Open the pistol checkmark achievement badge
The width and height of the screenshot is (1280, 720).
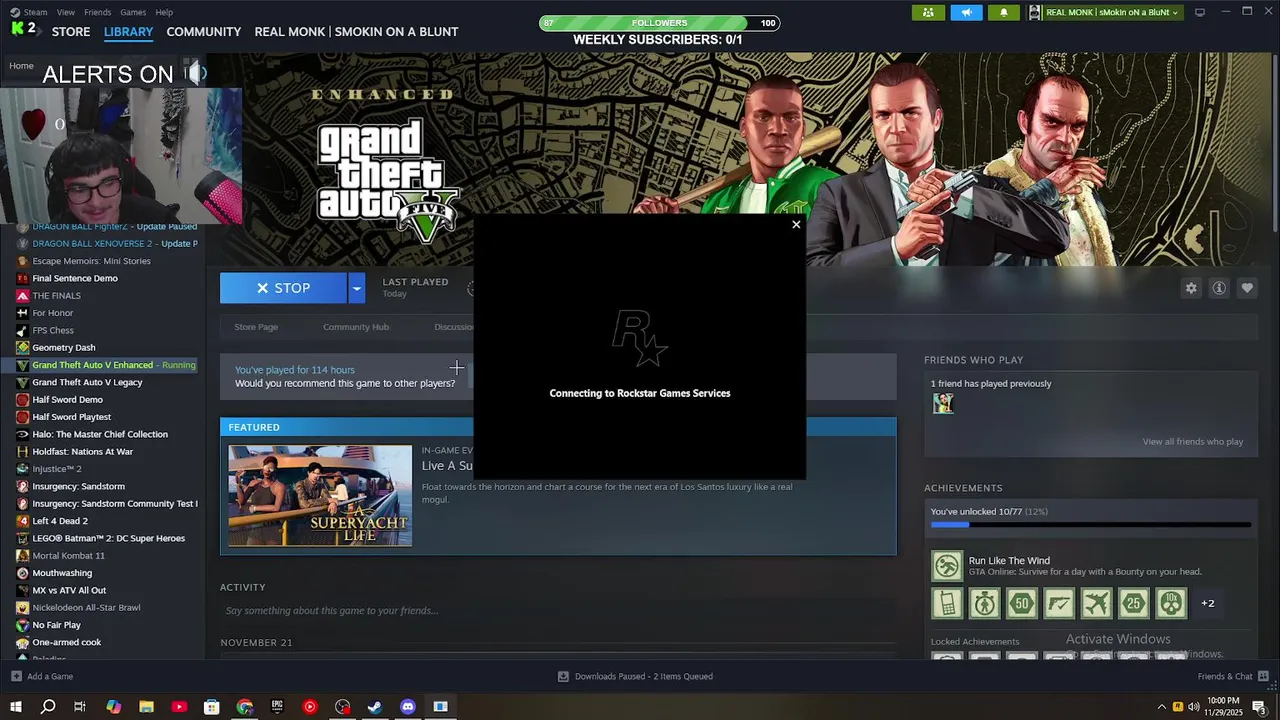(1059, 603)
